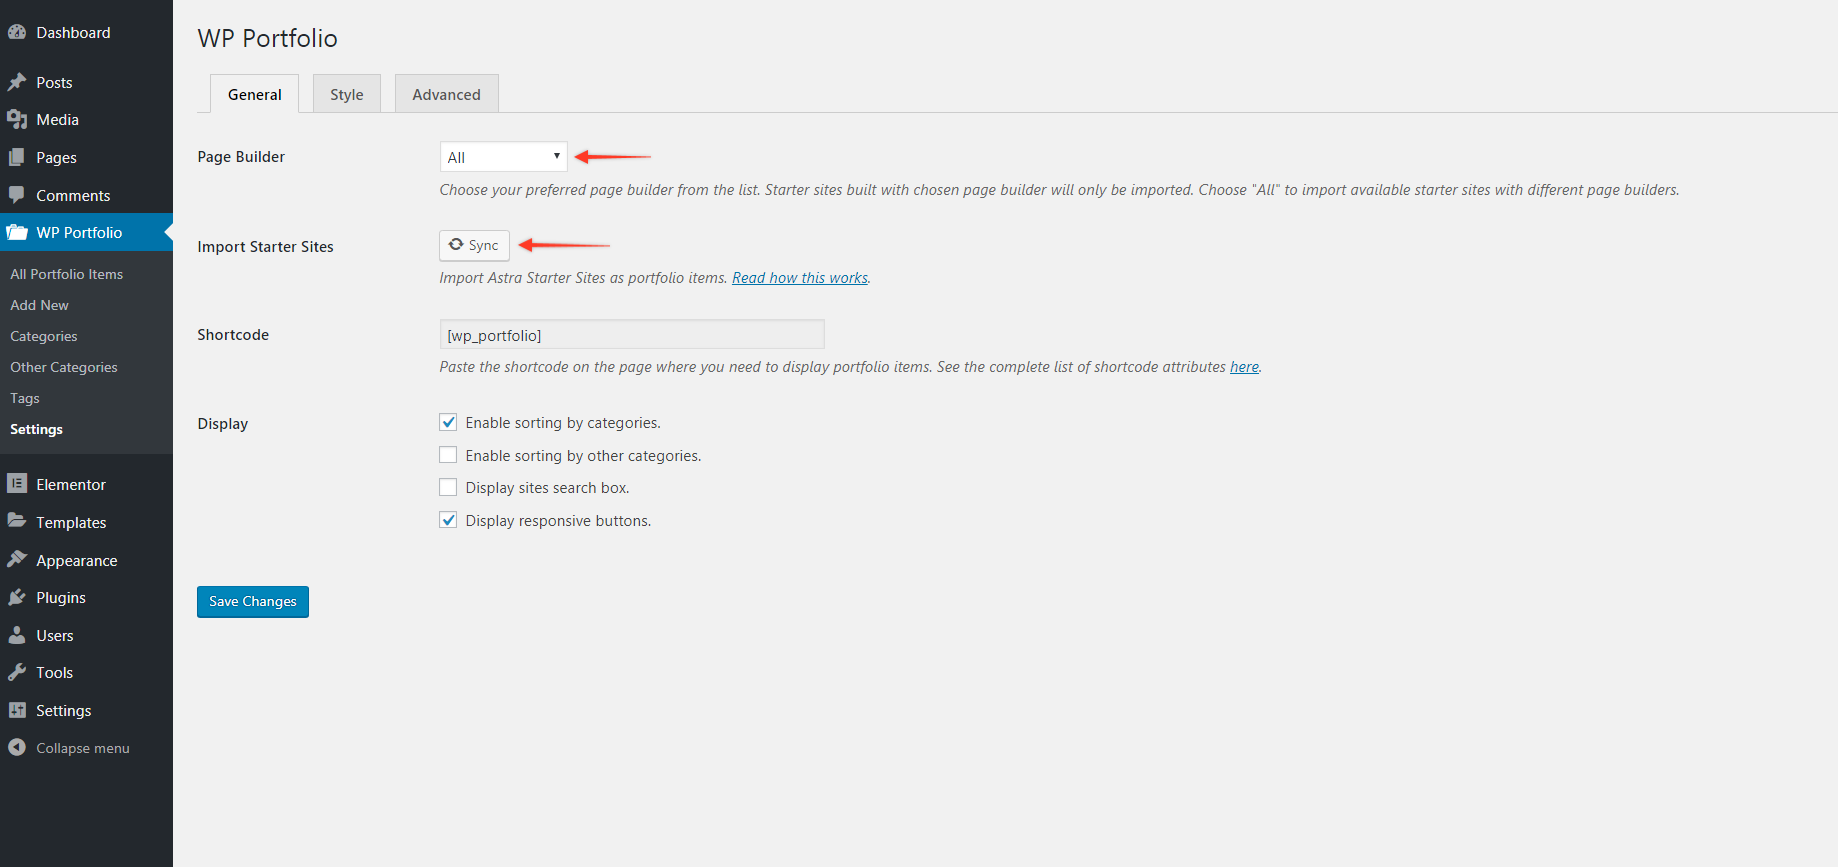
Task: Click the Sync button label
Action: pyautogui.click(x=484, y=245)
